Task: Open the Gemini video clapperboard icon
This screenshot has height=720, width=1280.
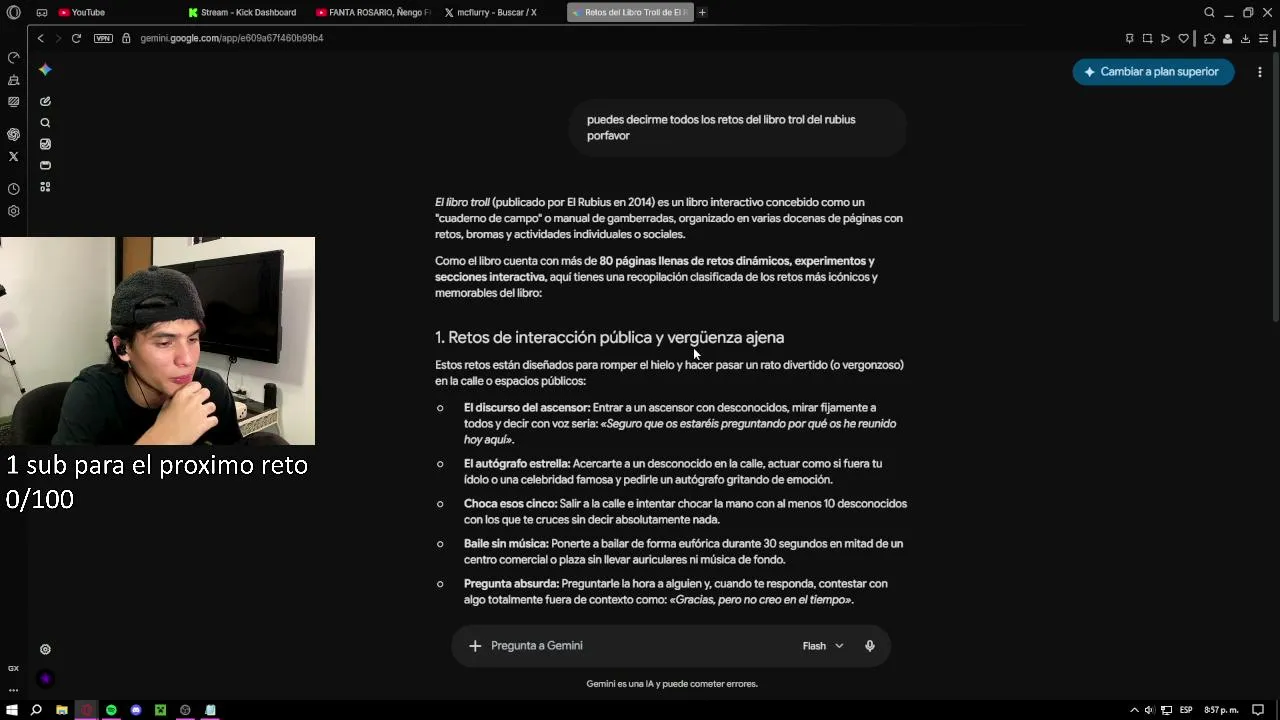Action: point(45,165)
